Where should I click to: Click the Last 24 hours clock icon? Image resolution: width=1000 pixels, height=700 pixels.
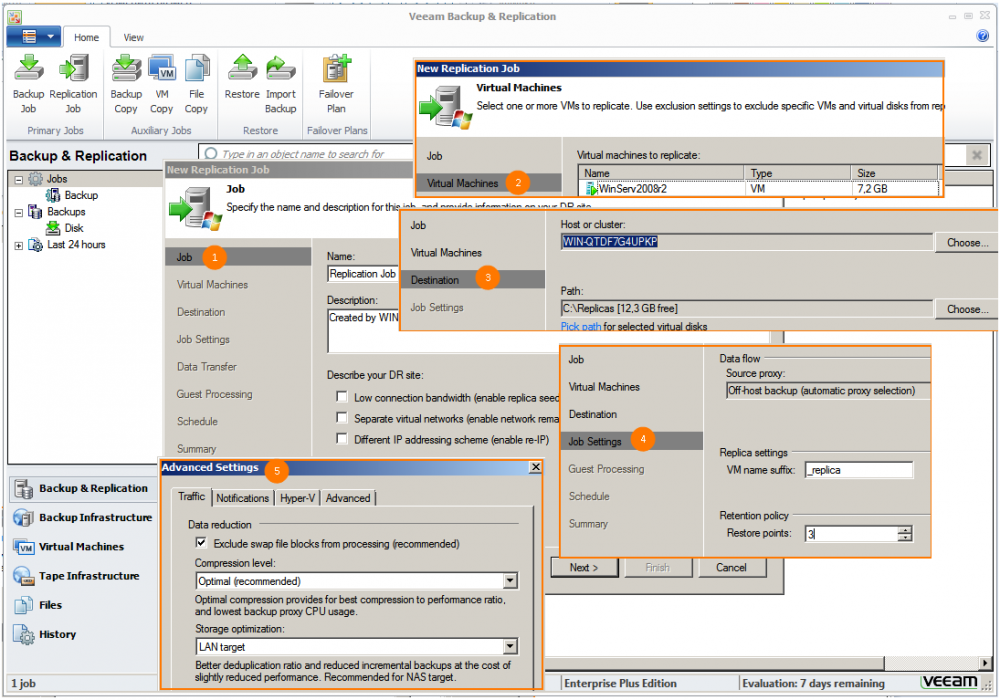pyautogui.click(x=36, y=245)
